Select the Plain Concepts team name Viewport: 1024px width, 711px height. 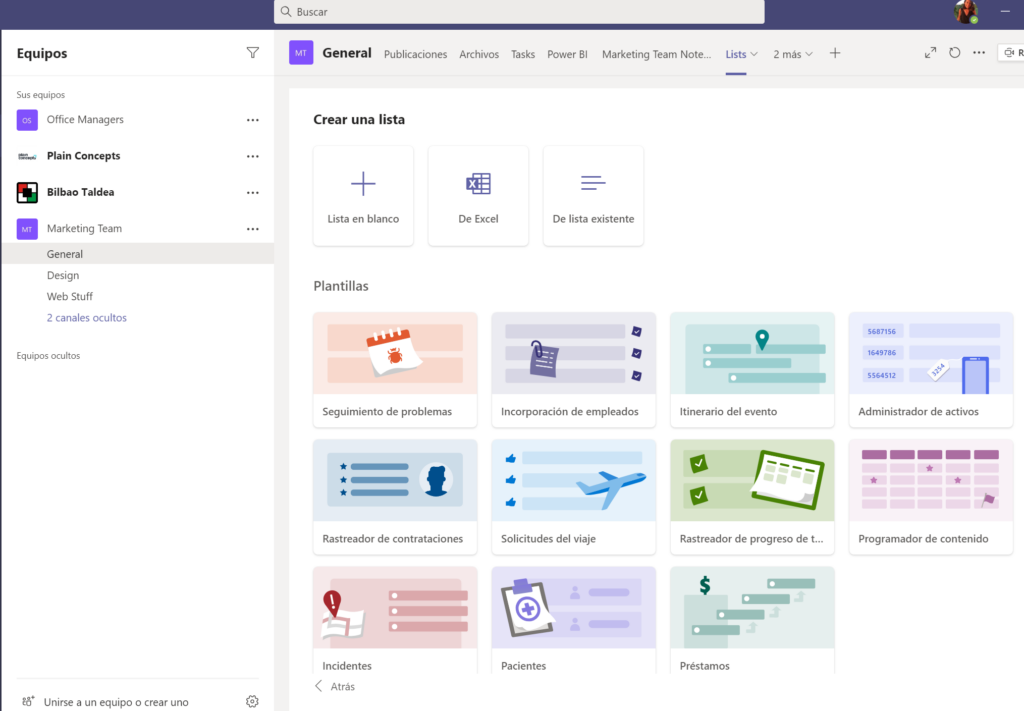tap(84, 156)
